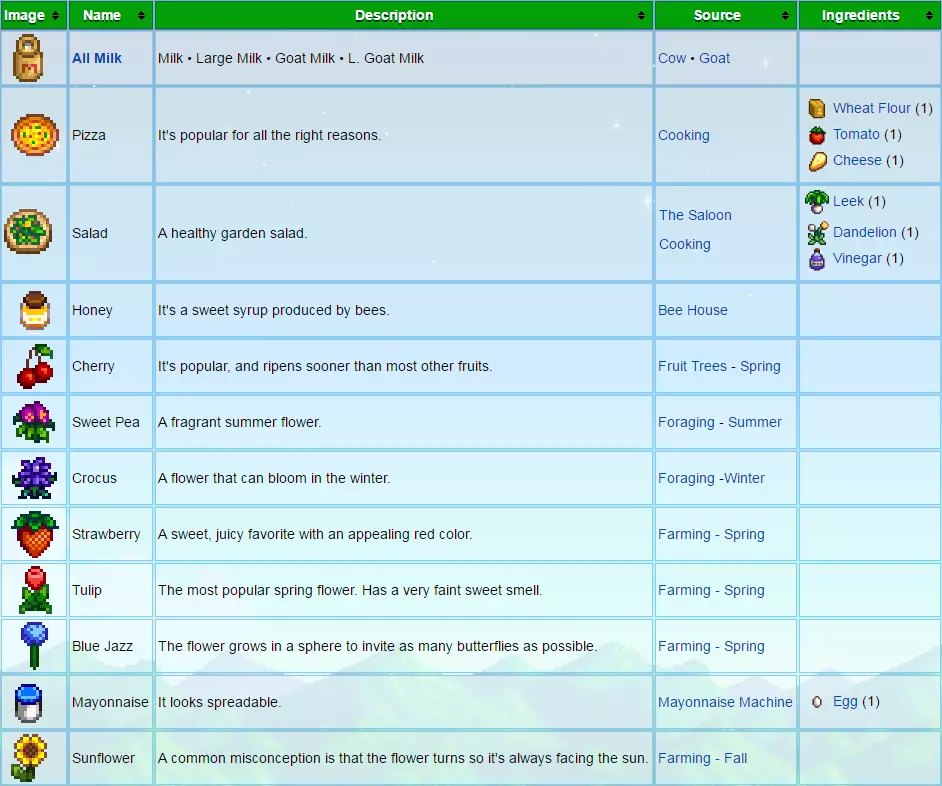Open the Cheese ingredient link
Screen dimensions: 942x786
pos(857,160)
